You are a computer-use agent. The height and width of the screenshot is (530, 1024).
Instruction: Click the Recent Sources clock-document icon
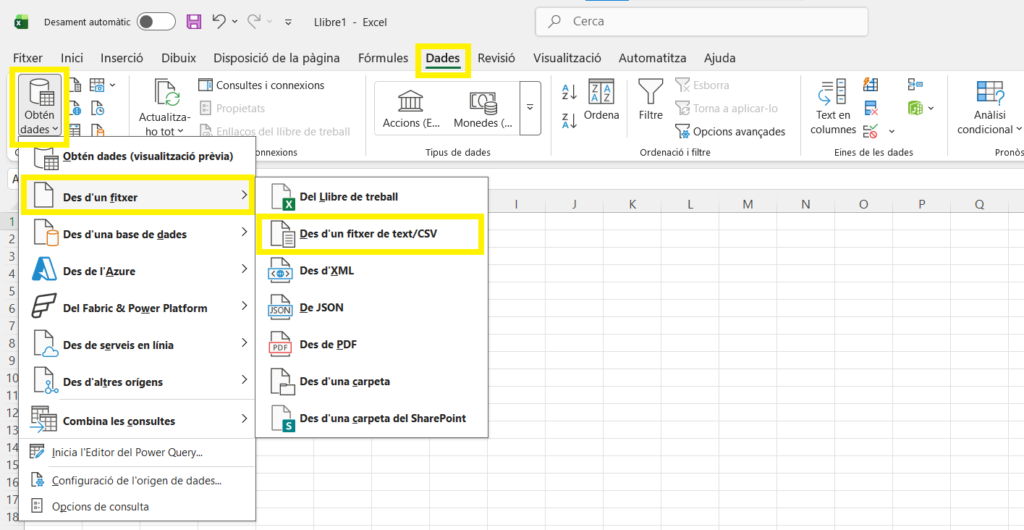[97, 108]
